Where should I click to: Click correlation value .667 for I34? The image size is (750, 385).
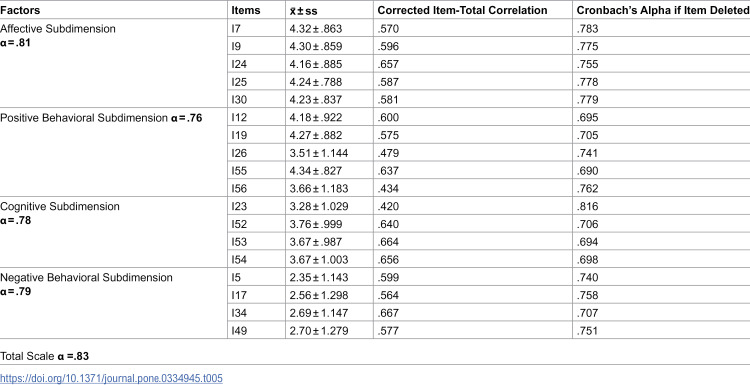(x=386, y=313)
